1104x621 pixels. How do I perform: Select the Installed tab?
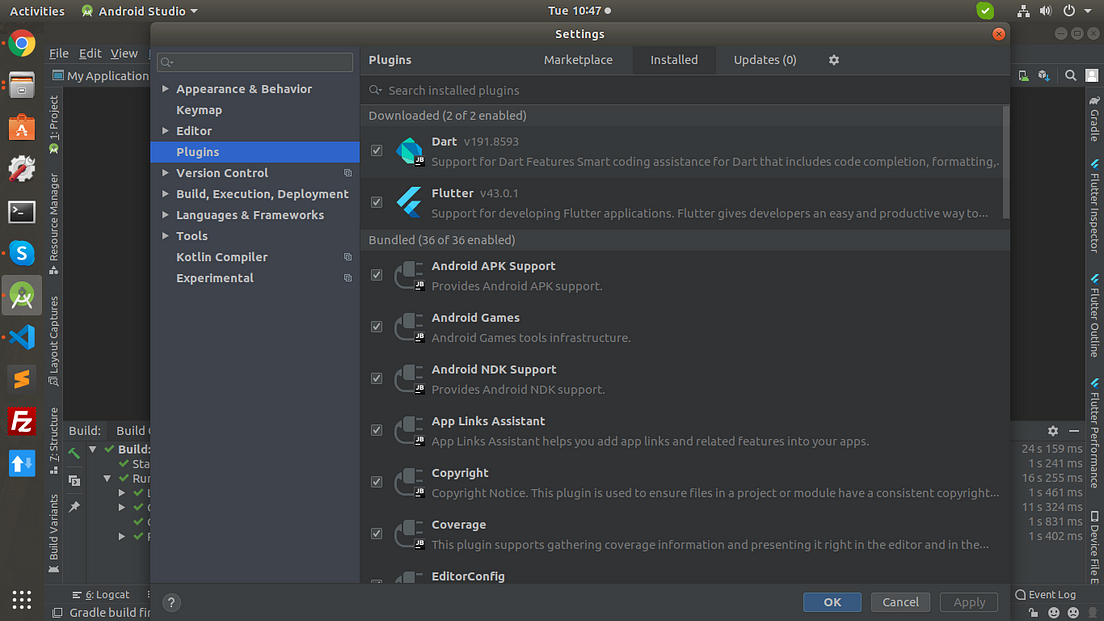674,60
